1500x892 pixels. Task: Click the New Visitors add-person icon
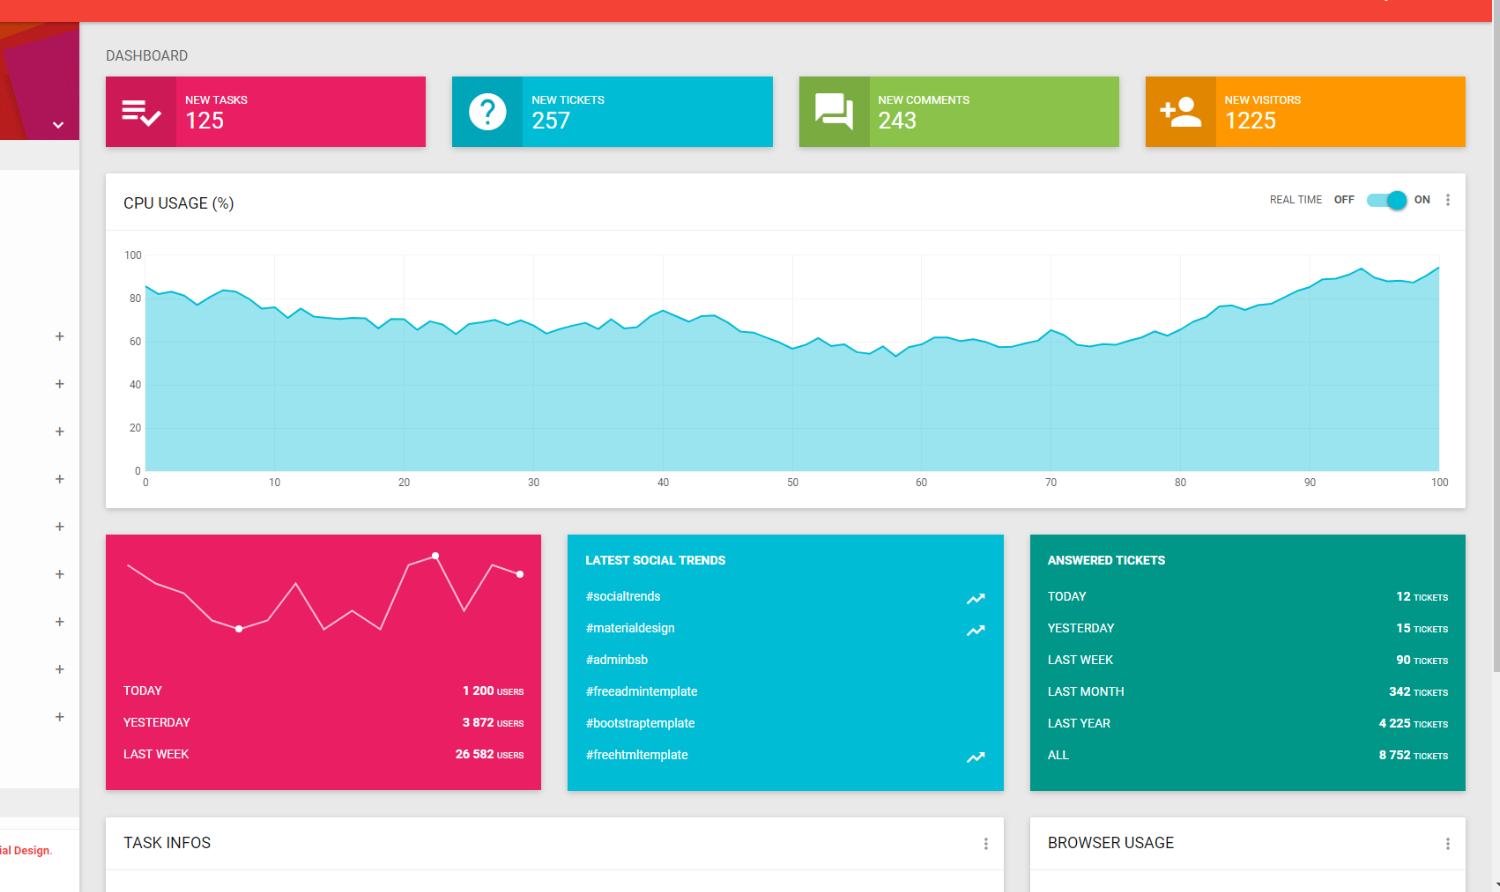point(1180,112)
